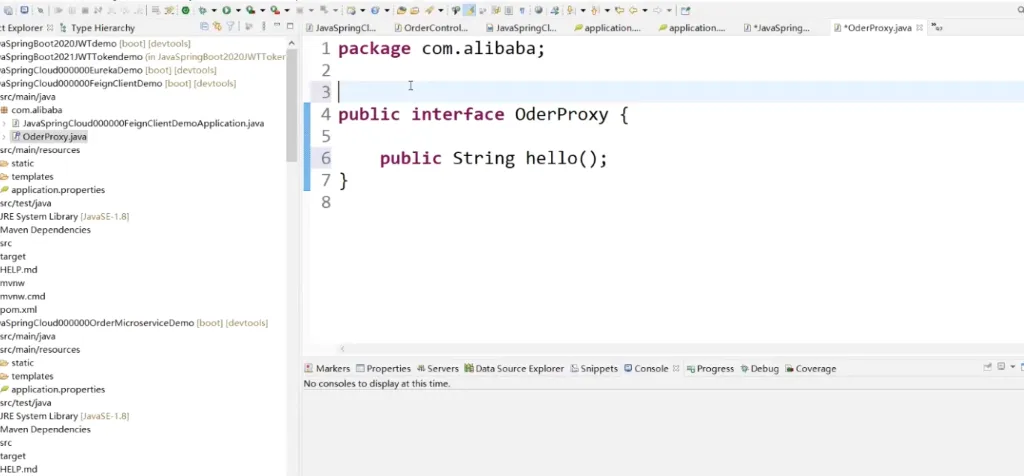Click the Previous Annotation icon
Viewport: 1024px width, 476px height.
point(594,10)
